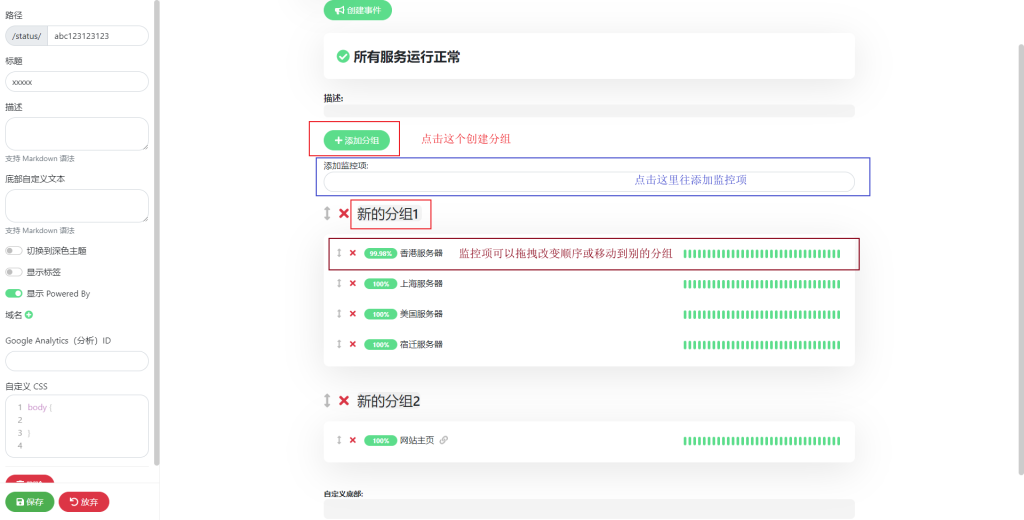Image resolution: width=1024 pixels, height=520 pixels.
Task: Click the 100% badge of 美国服务器
Action: tap(381, 314)
